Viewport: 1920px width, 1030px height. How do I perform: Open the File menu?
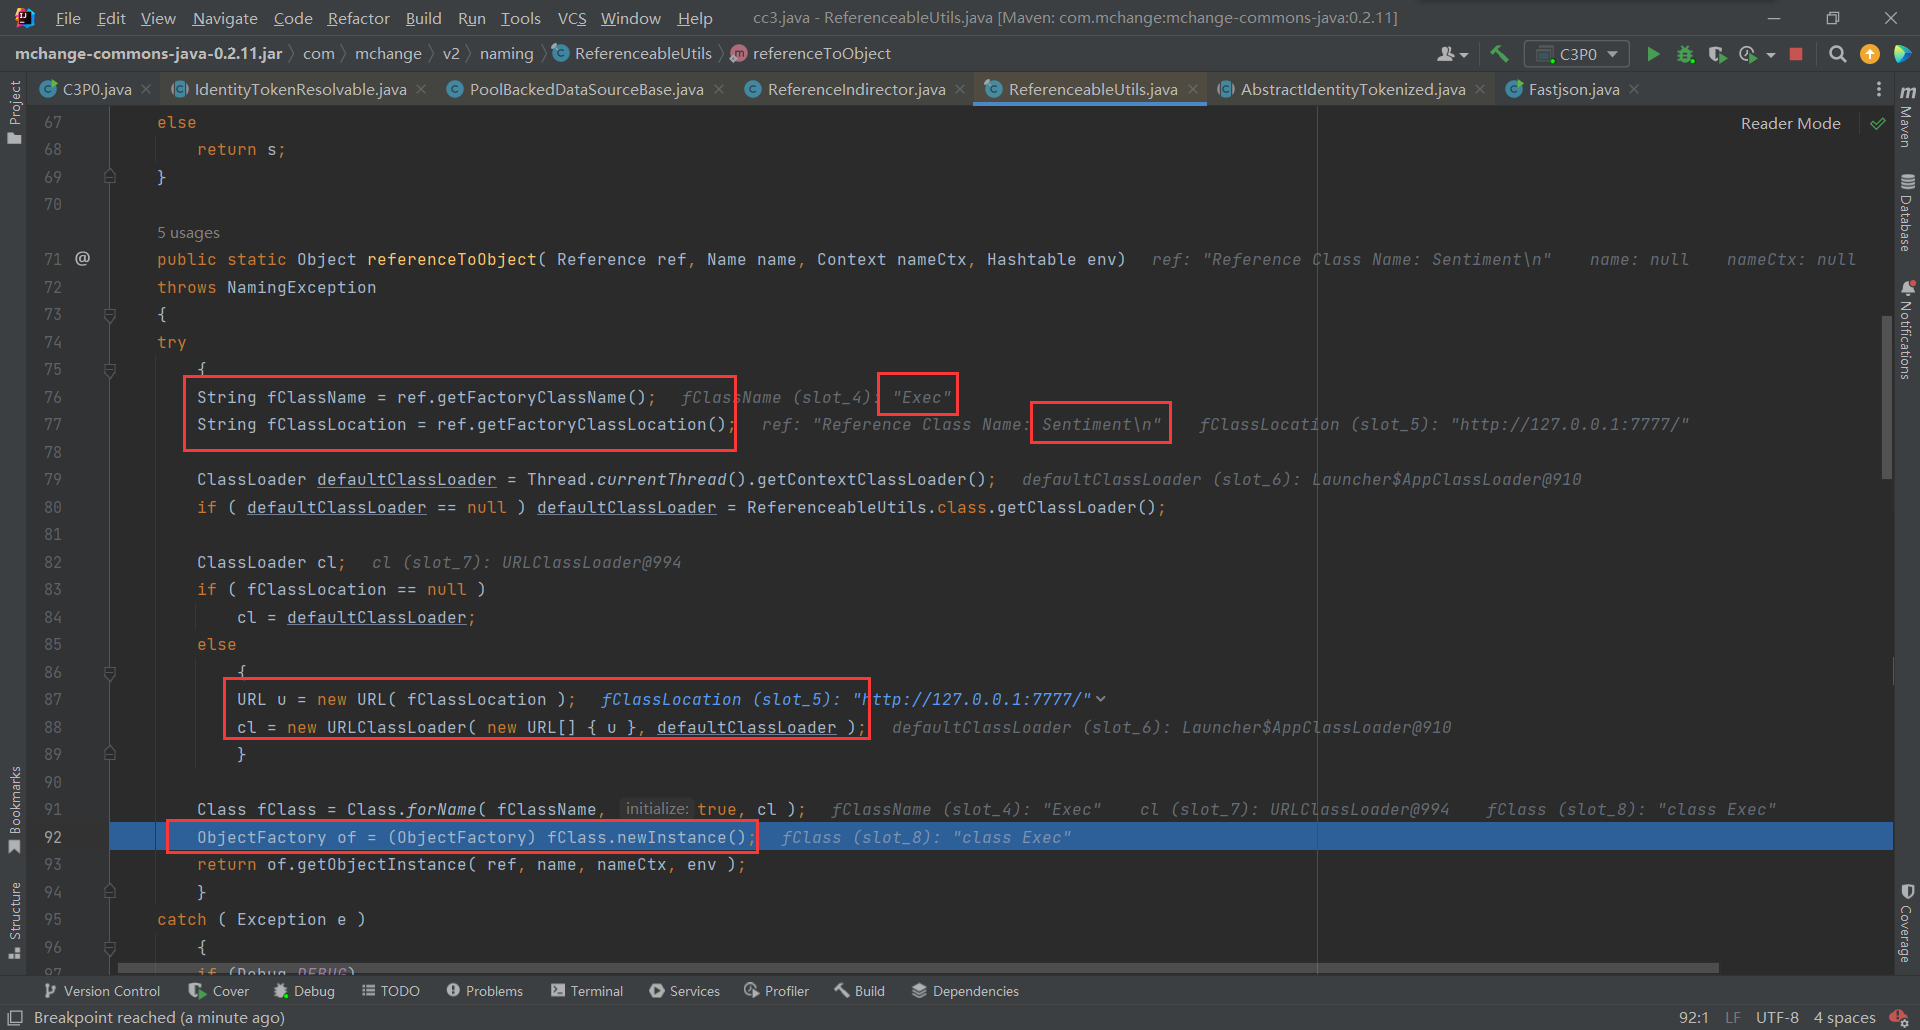click(68, 18)
